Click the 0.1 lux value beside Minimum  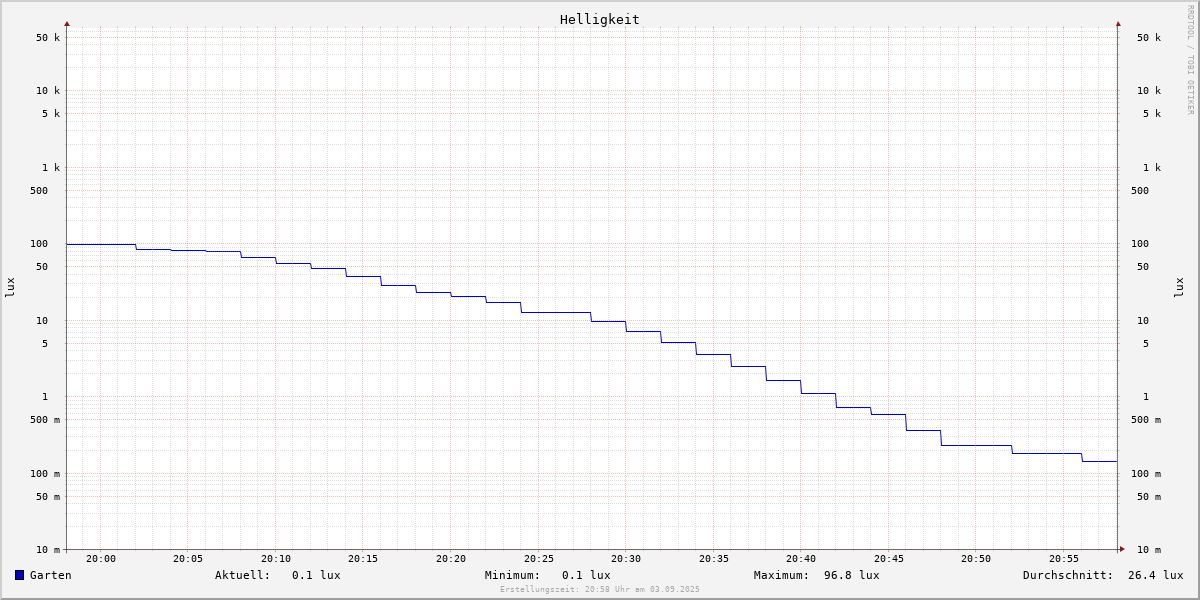[586, 575]
